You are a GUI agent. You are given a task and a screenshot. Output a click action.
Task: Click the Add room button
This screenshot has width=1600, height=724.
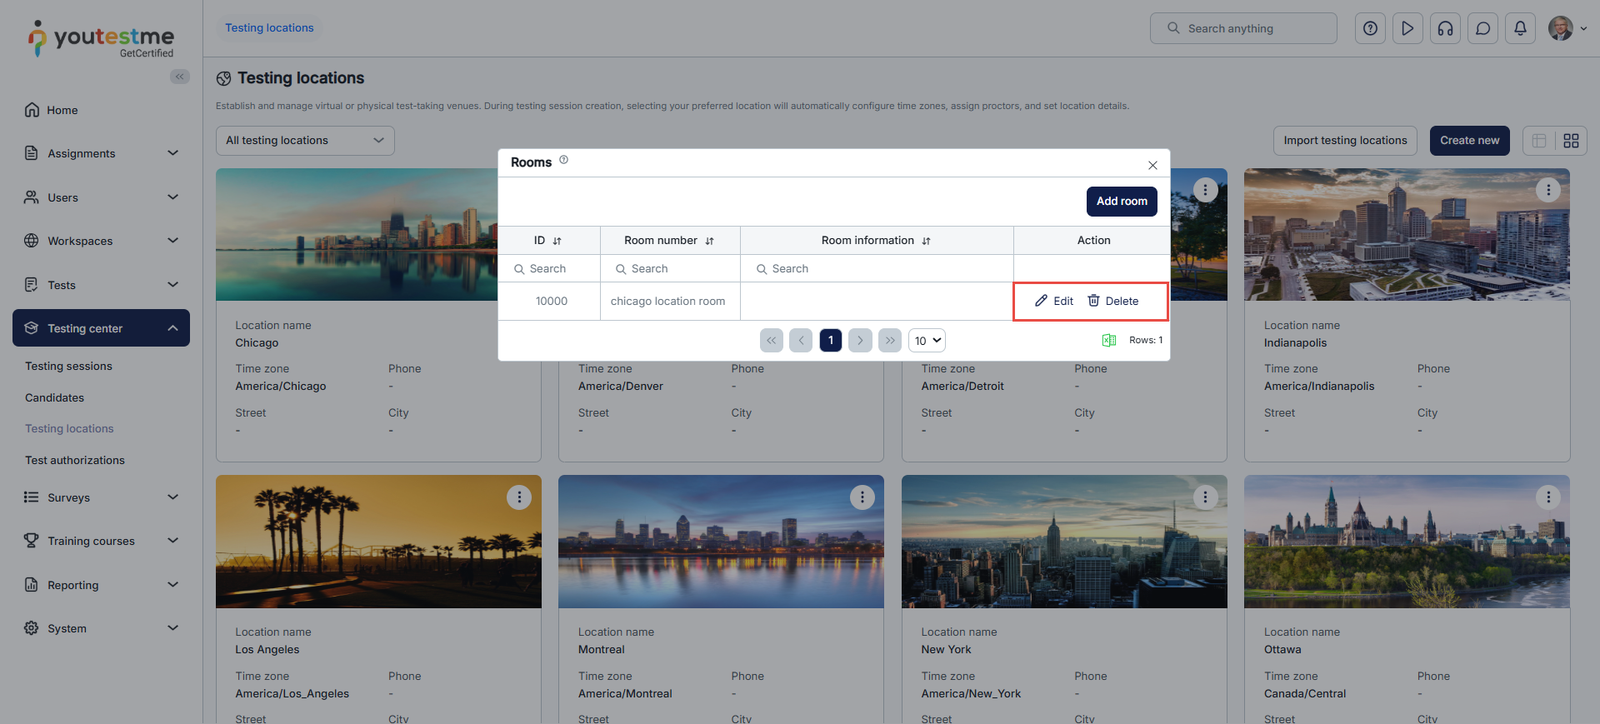(1121, 201)
